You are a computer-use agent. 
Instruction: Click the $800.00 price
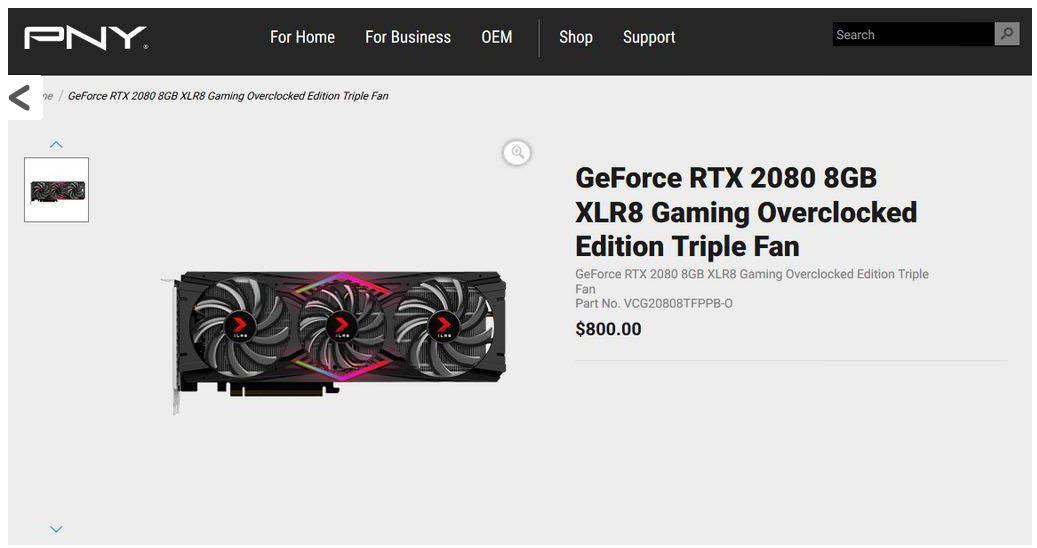click(608, 329)
